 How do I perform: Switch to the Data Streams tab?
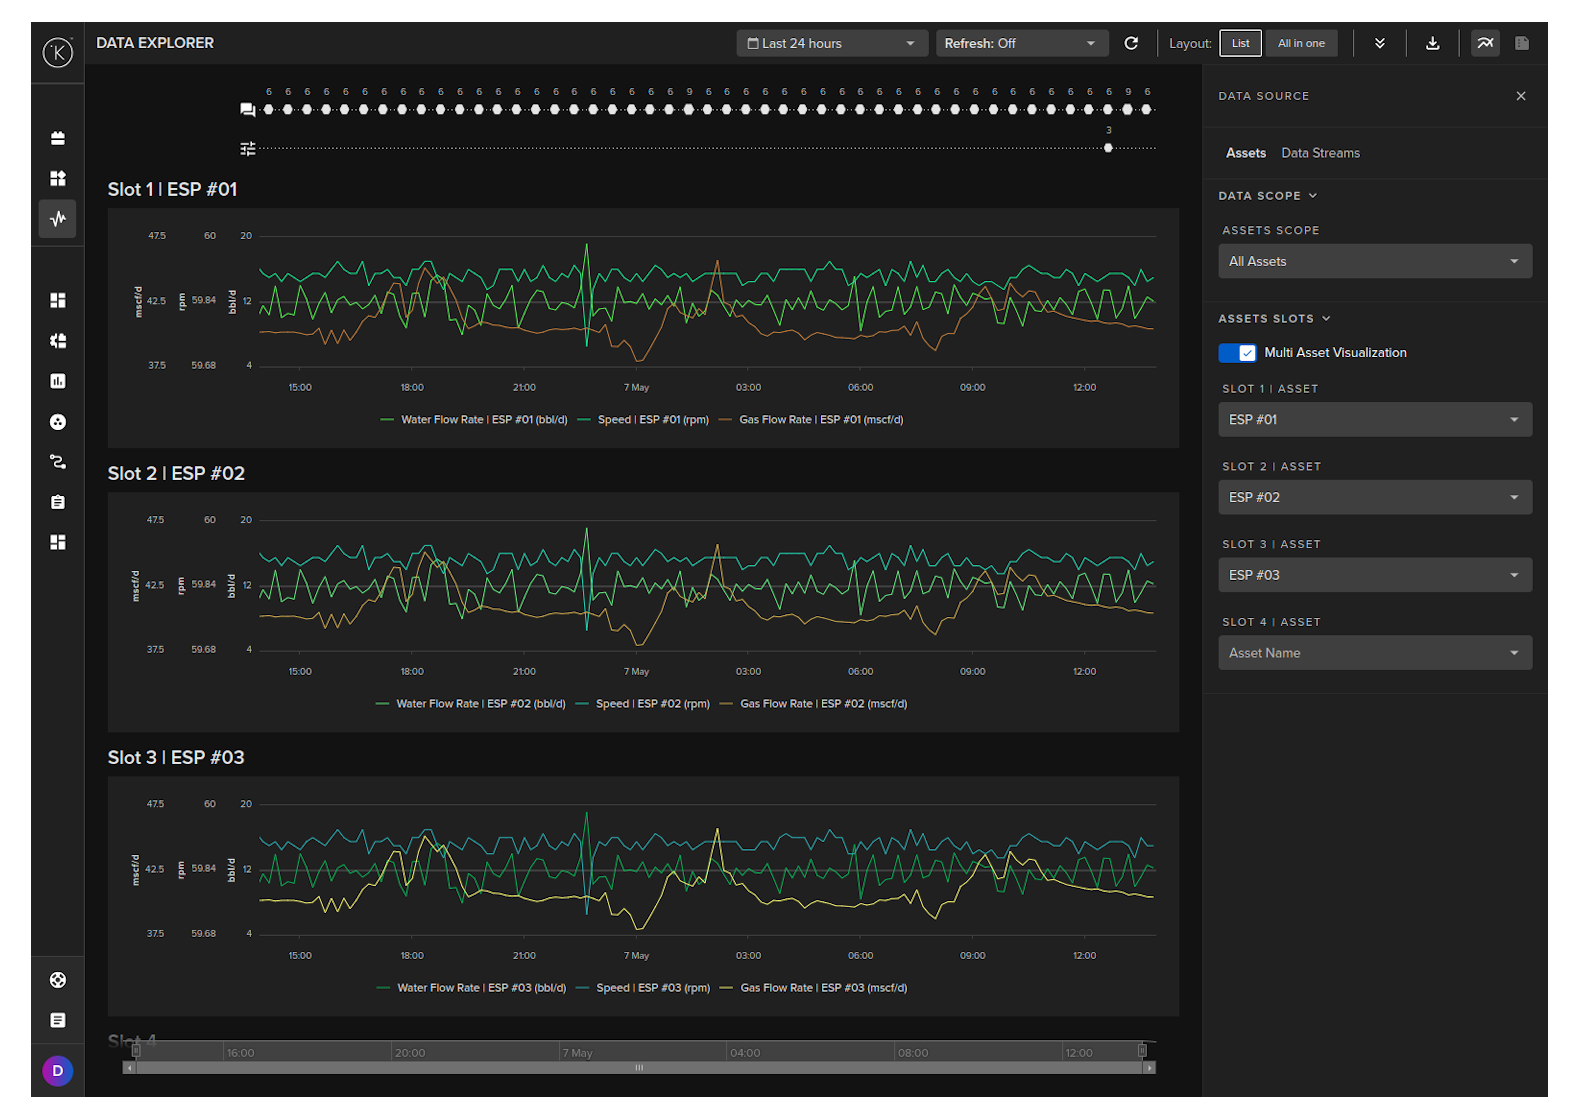(1320, 153)
